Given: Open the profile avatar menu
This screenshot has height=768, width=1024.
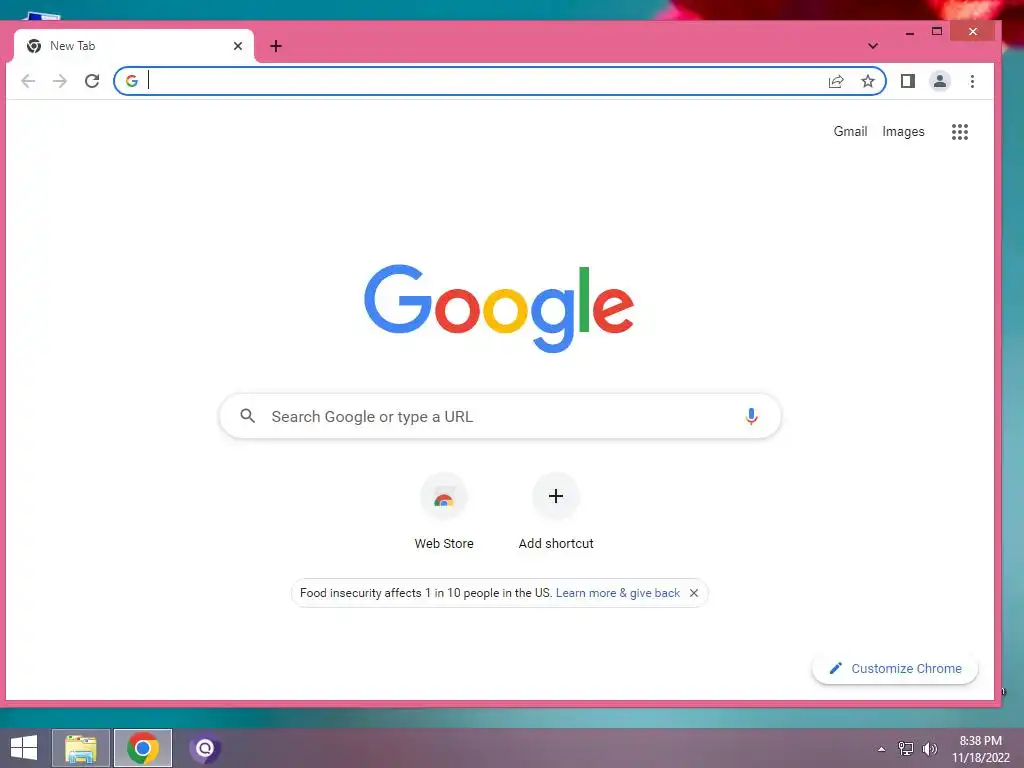Looking at the screenshot, I should (940, 81).
